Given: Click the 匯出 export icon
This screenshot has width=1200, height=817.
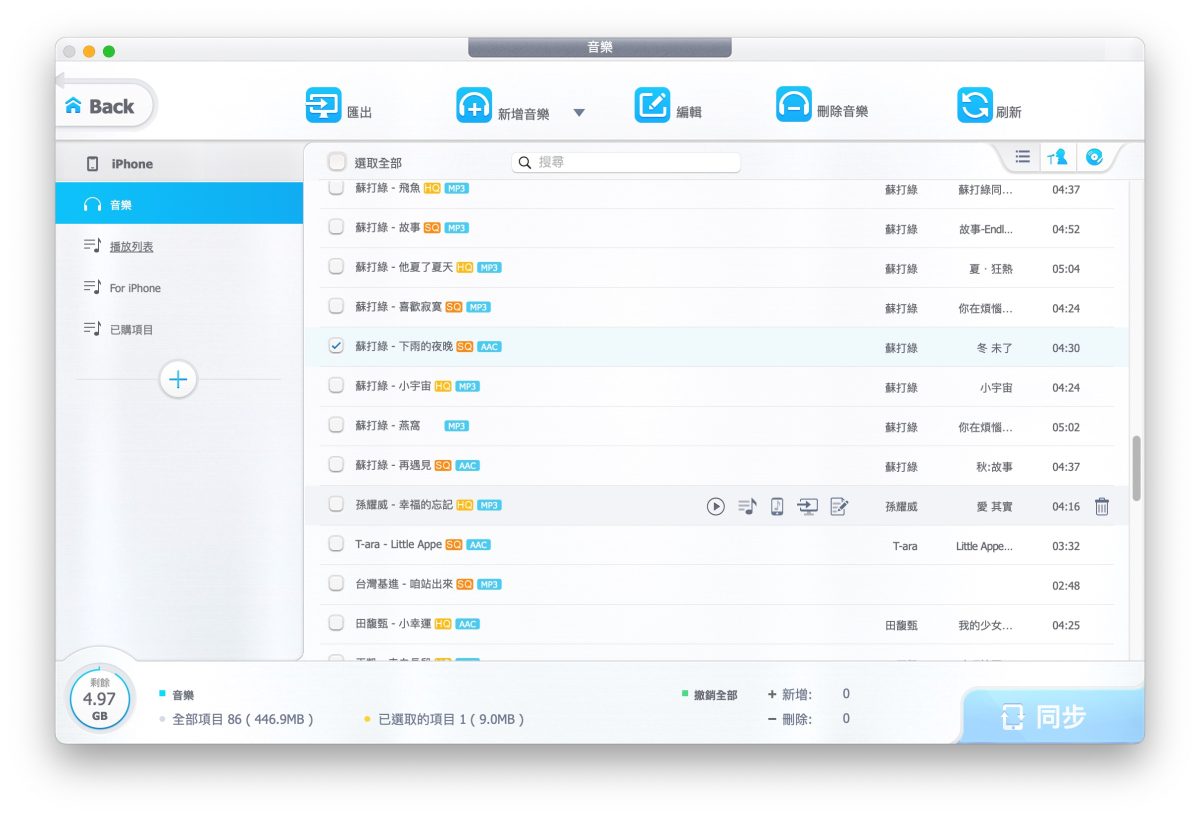Looking at the screenshot, I should 323,106.
